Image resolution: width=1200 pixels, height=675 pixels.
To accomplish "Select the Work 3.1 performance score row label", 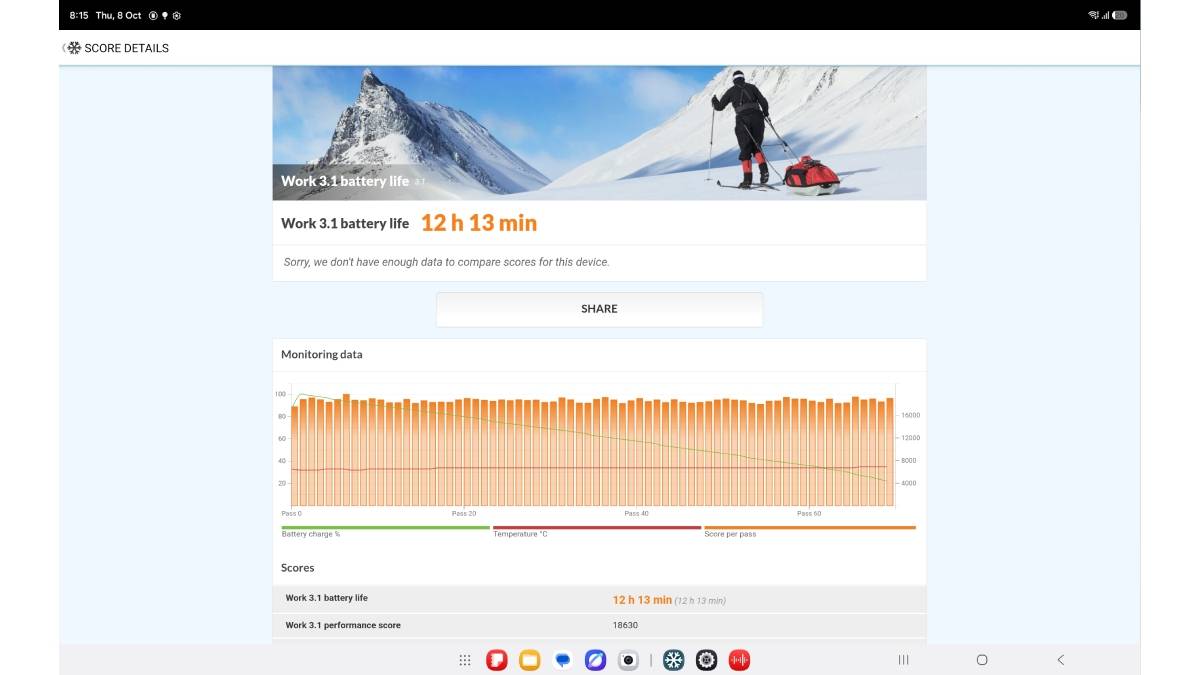I will 343,625.
